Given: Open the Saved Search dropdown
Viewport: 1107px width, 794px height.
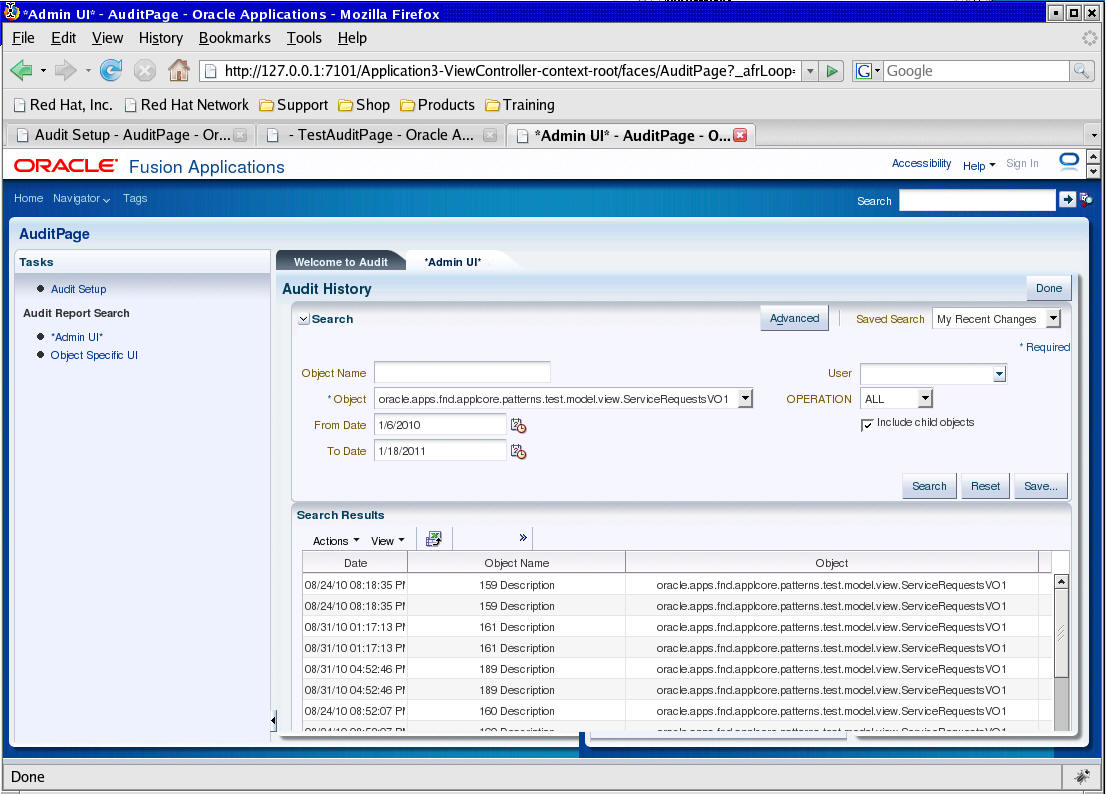Looking at the screenshot, I should pos(1053,318).
